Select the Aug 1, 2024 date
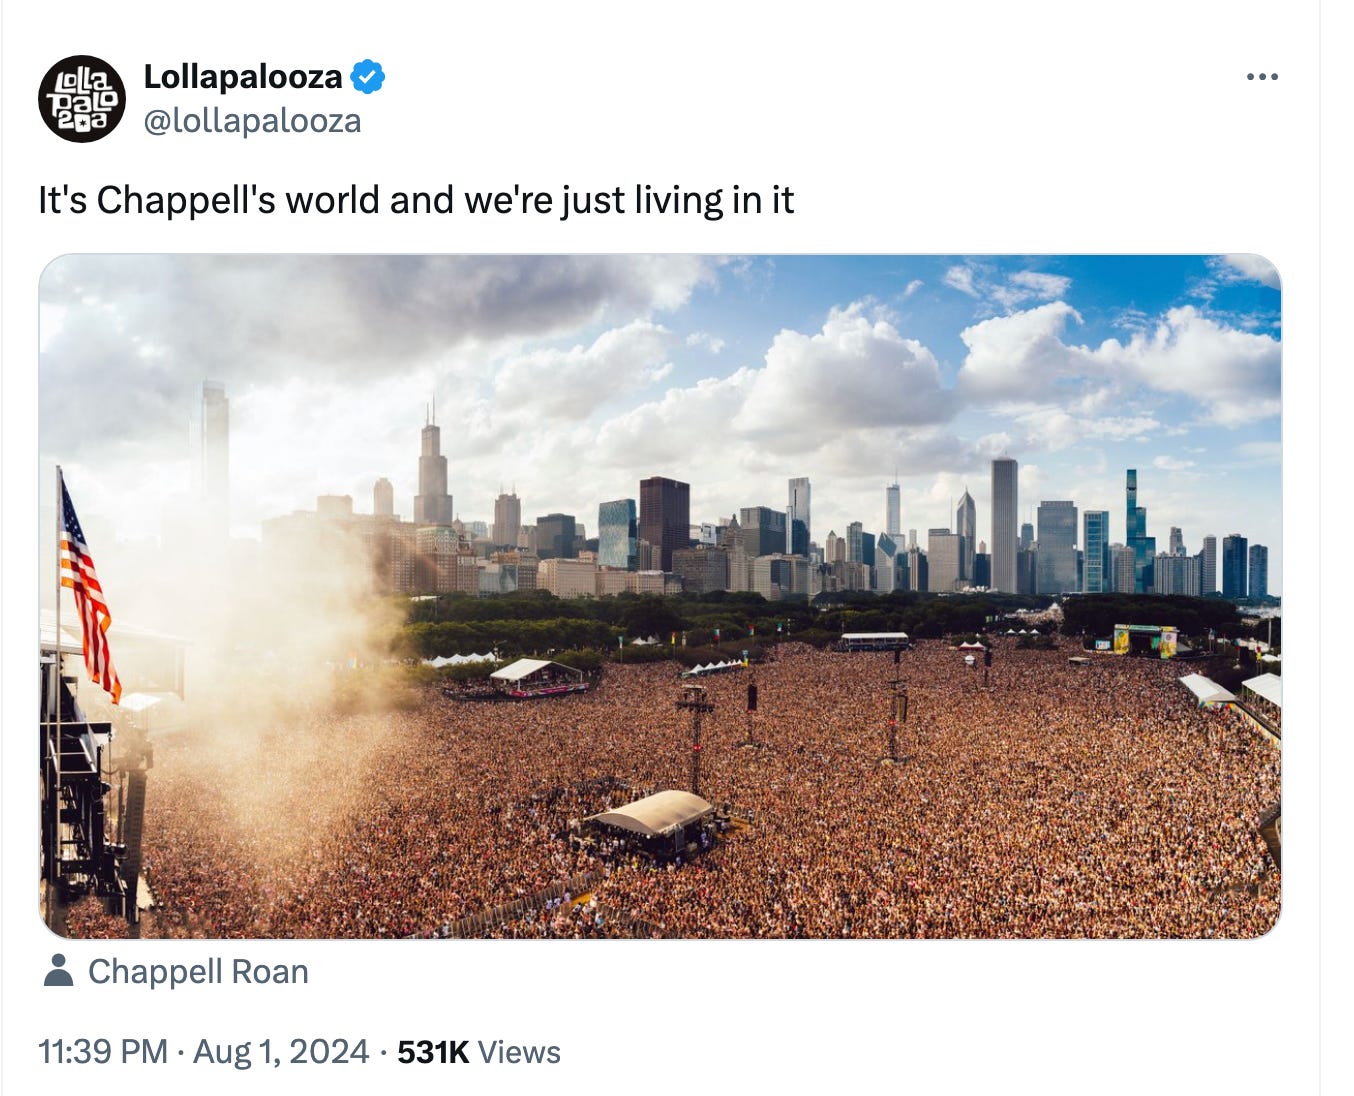The height and width of the screenshot is (1096, 1354). pos(281,1052)
